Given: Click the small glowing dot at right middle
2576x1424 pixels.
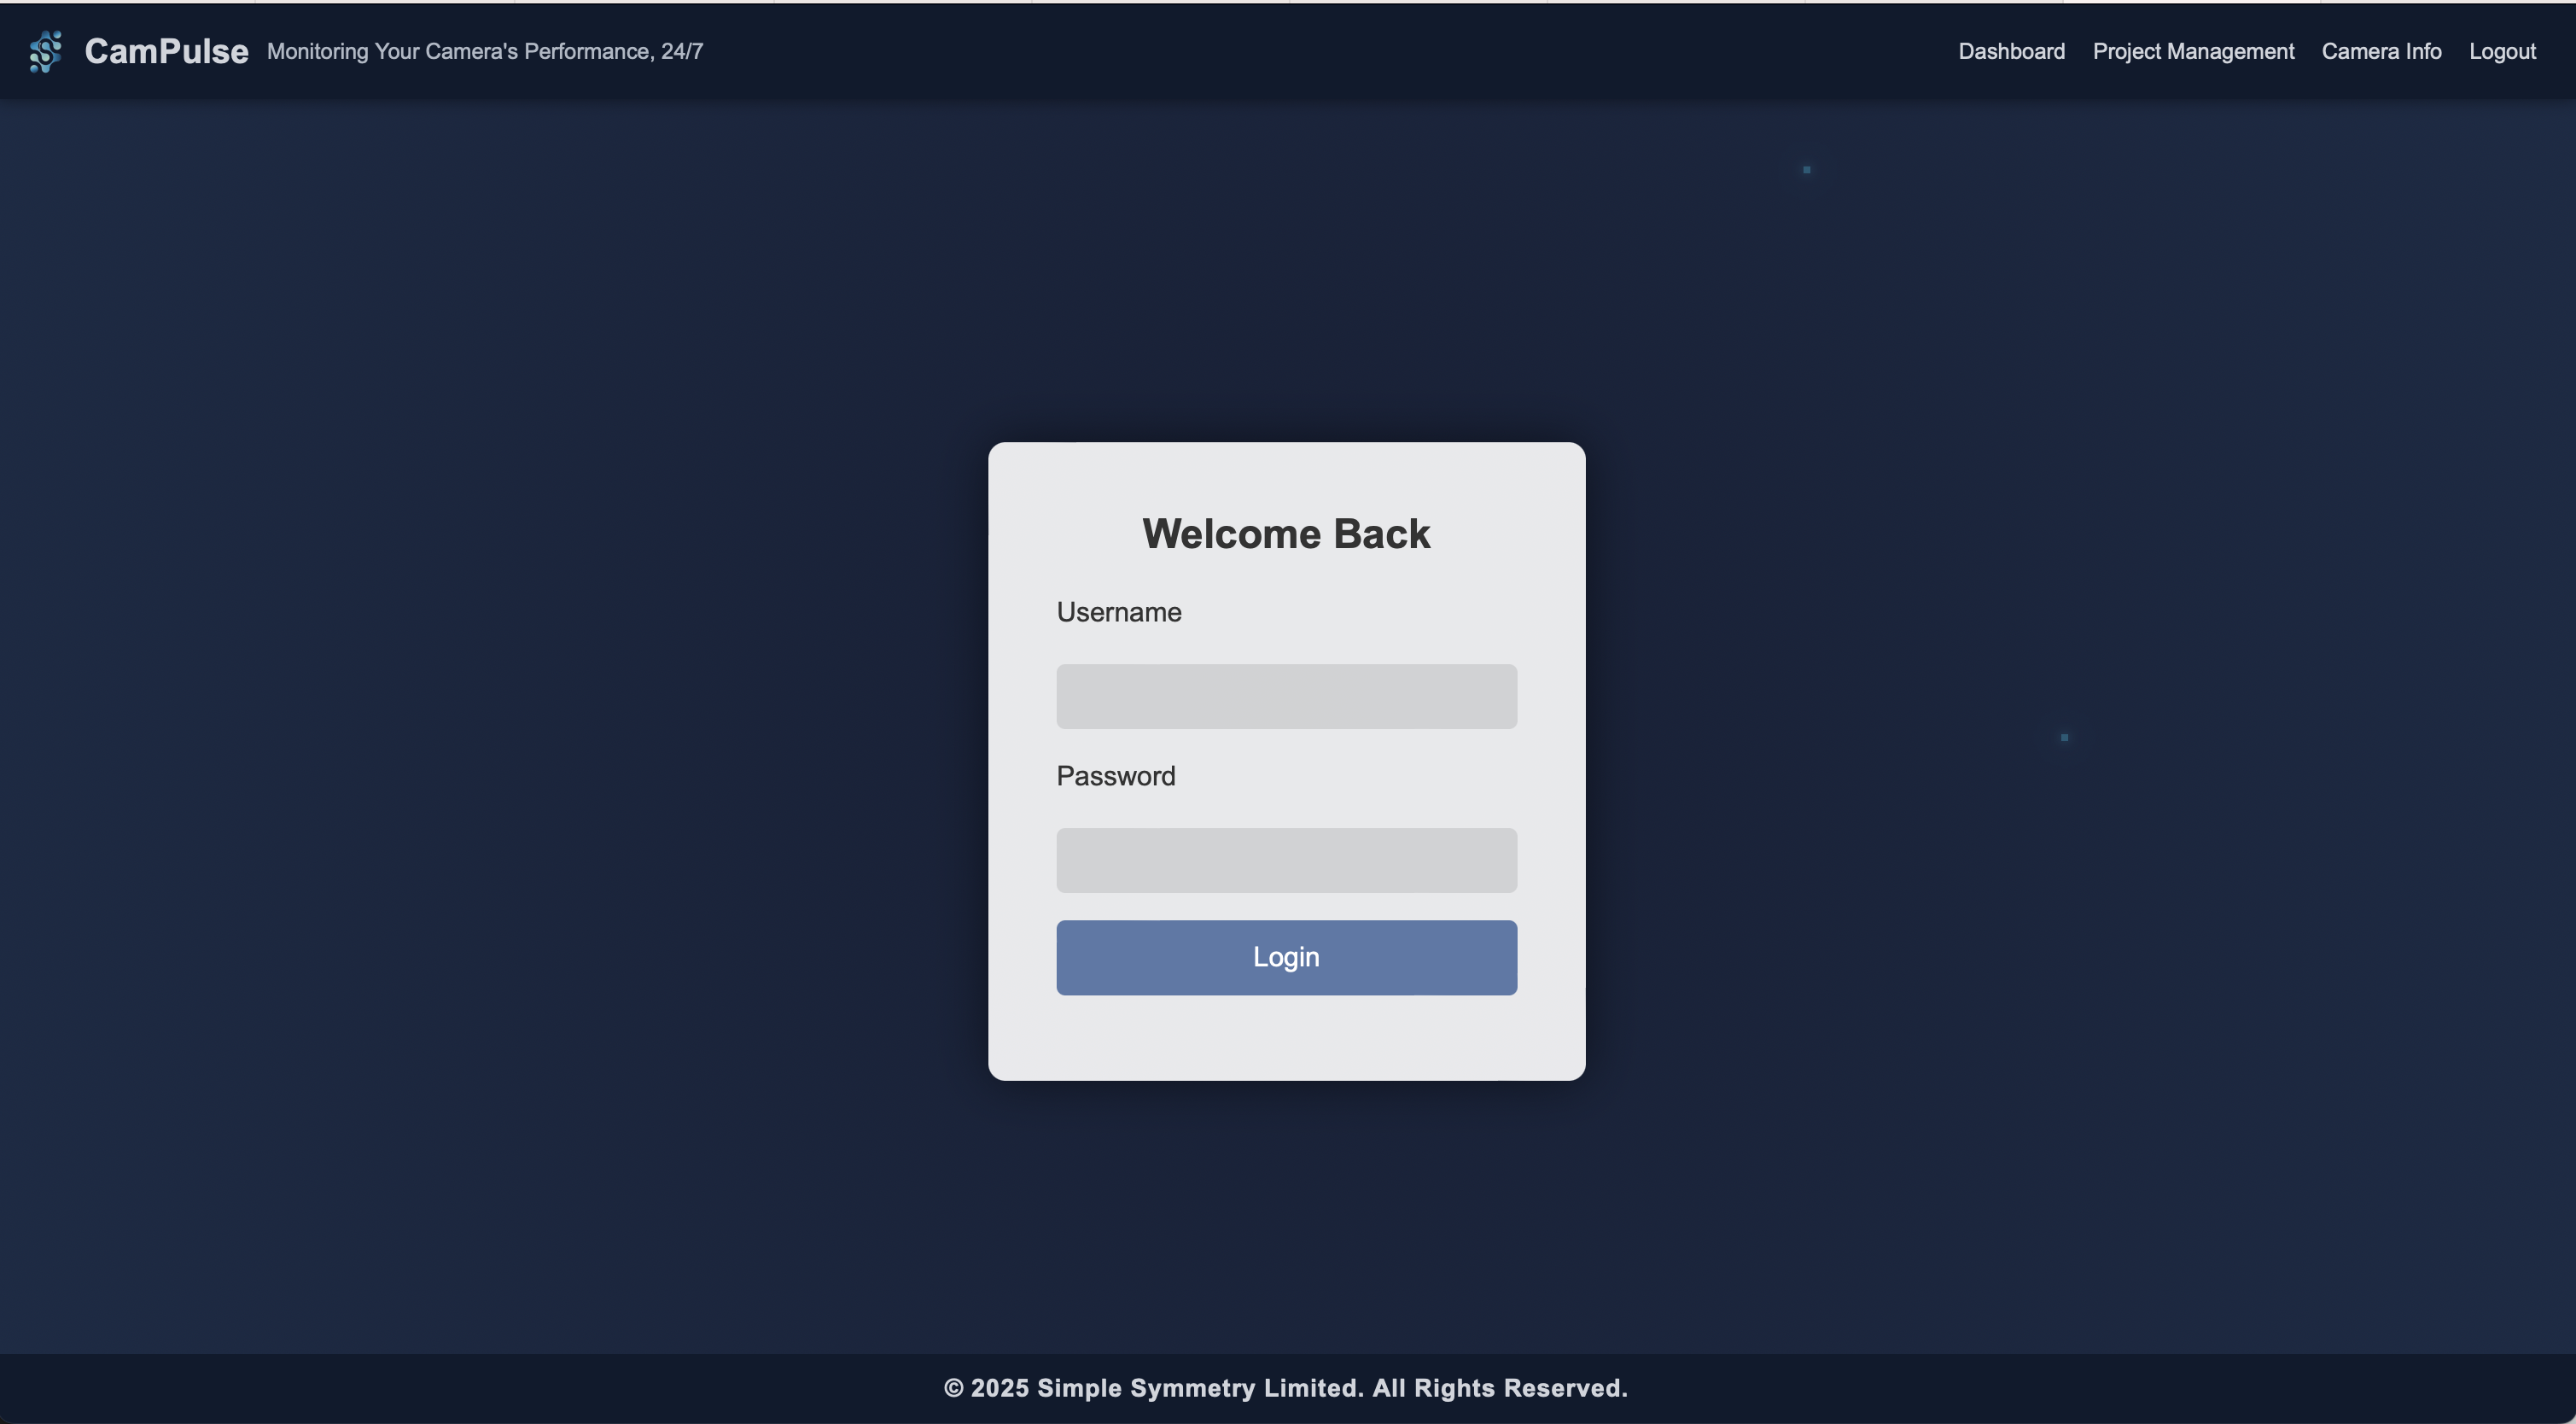Looking at the screenshot, I should pyautogui.click(x=2064, y=738).
